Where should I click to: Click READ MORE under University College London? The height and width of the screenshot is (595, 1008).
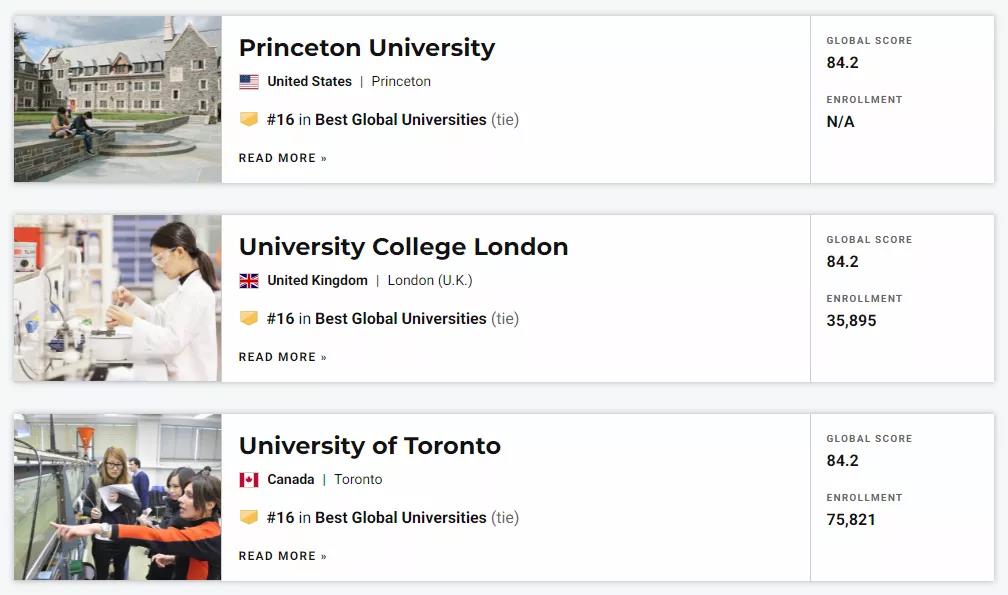pyautogui.click(x=276, y=356)
